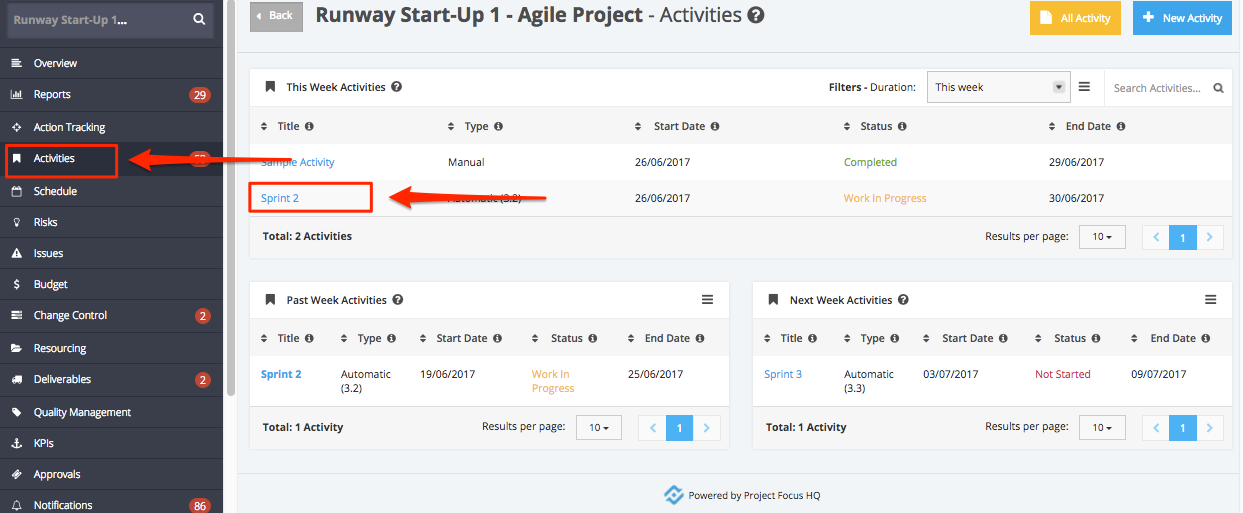Click the search magnifier icon in sidebar header
Image resolution: width=1243 pixels, height=513 pixels.
pos(200,19)
